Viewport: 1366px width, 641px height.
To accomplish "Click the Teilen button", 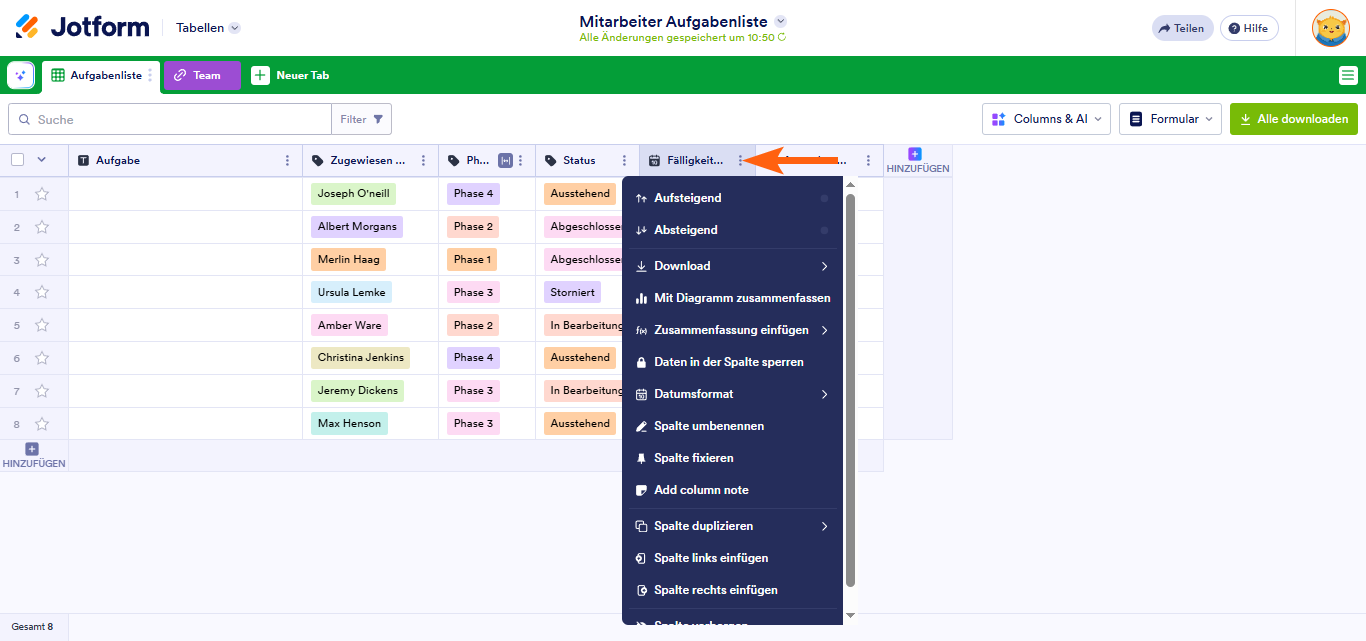I will [x=1182, y=28].
